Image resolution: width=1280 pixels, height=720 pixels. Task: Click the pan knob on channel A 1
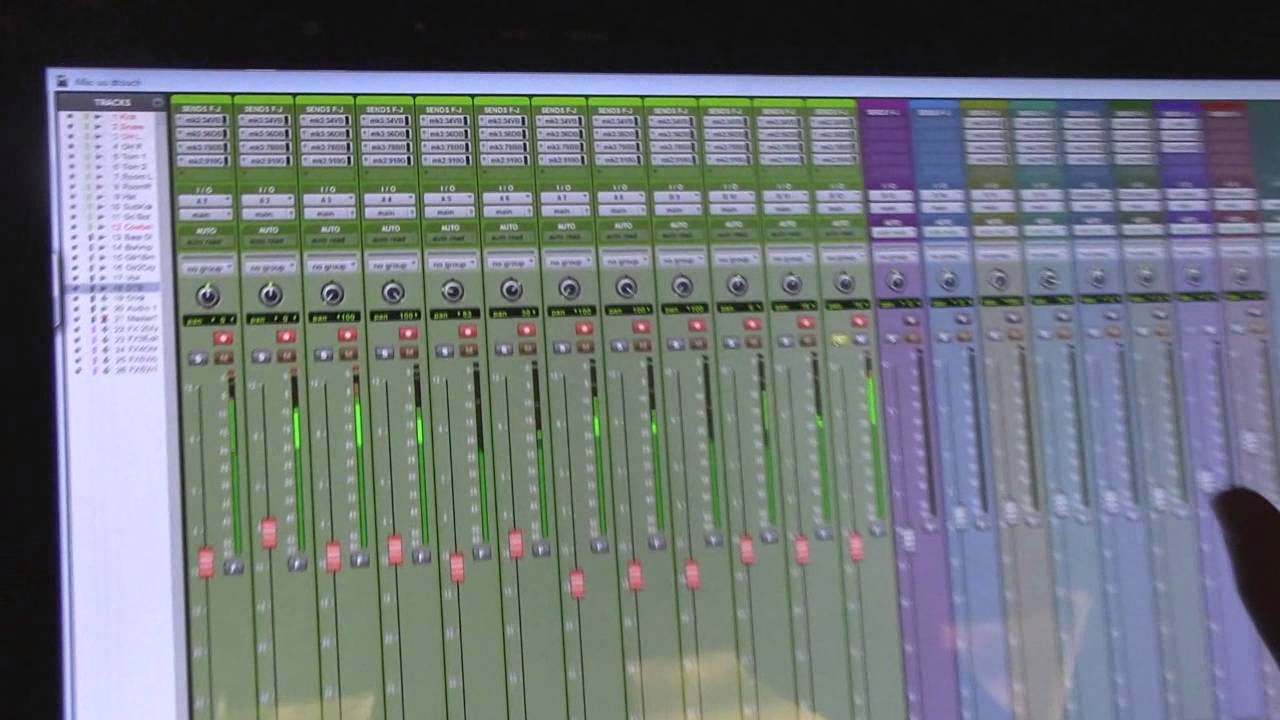tap(207, 294)
